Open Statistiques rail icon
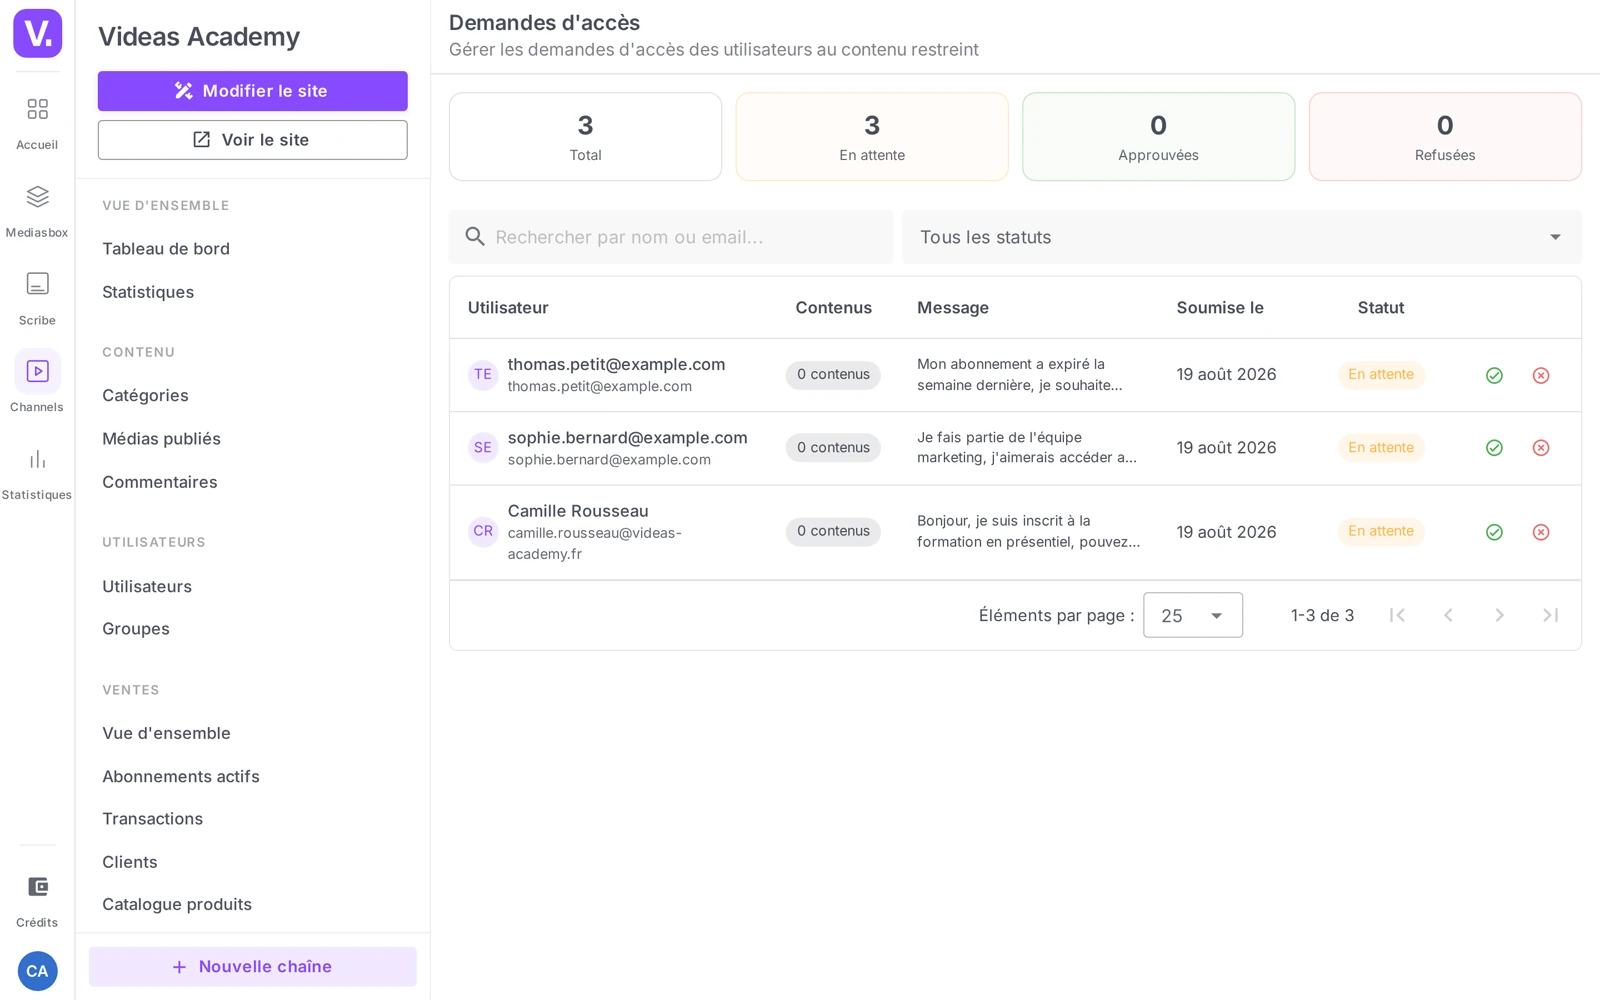 click(x=37, y=474)
